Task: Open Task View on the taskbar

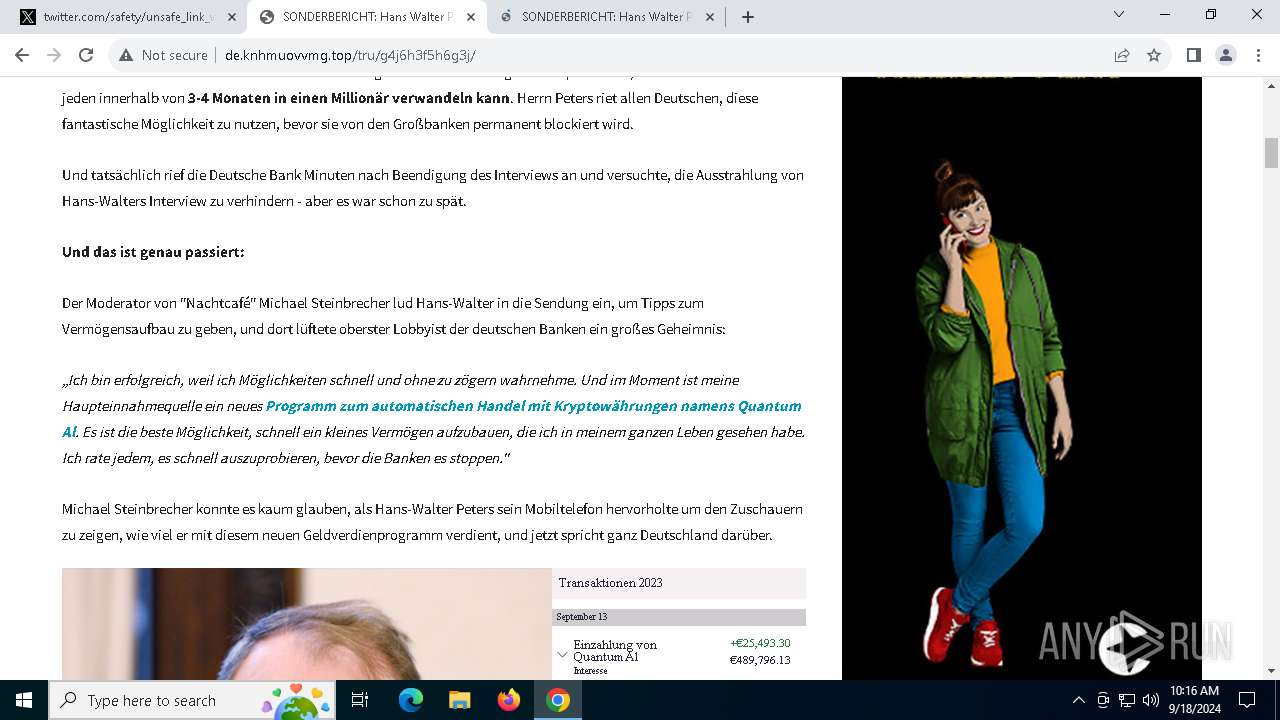Action: point(360,700)
